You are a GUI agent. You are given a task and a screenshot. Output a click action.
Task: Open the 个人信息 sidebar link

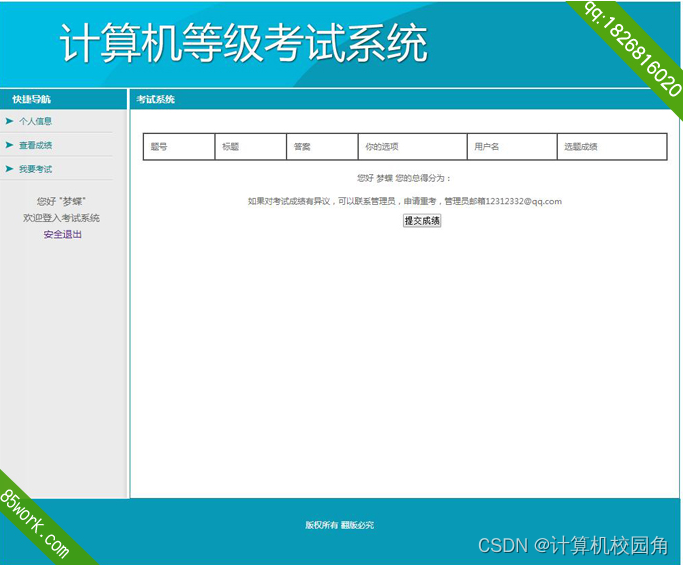click(x=35, y=121)
